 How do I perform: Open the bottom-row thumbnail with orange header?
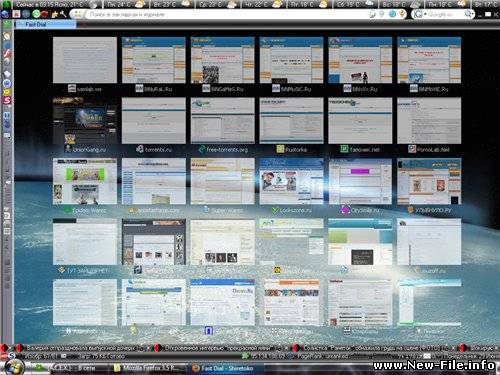(x=291, y=302)
